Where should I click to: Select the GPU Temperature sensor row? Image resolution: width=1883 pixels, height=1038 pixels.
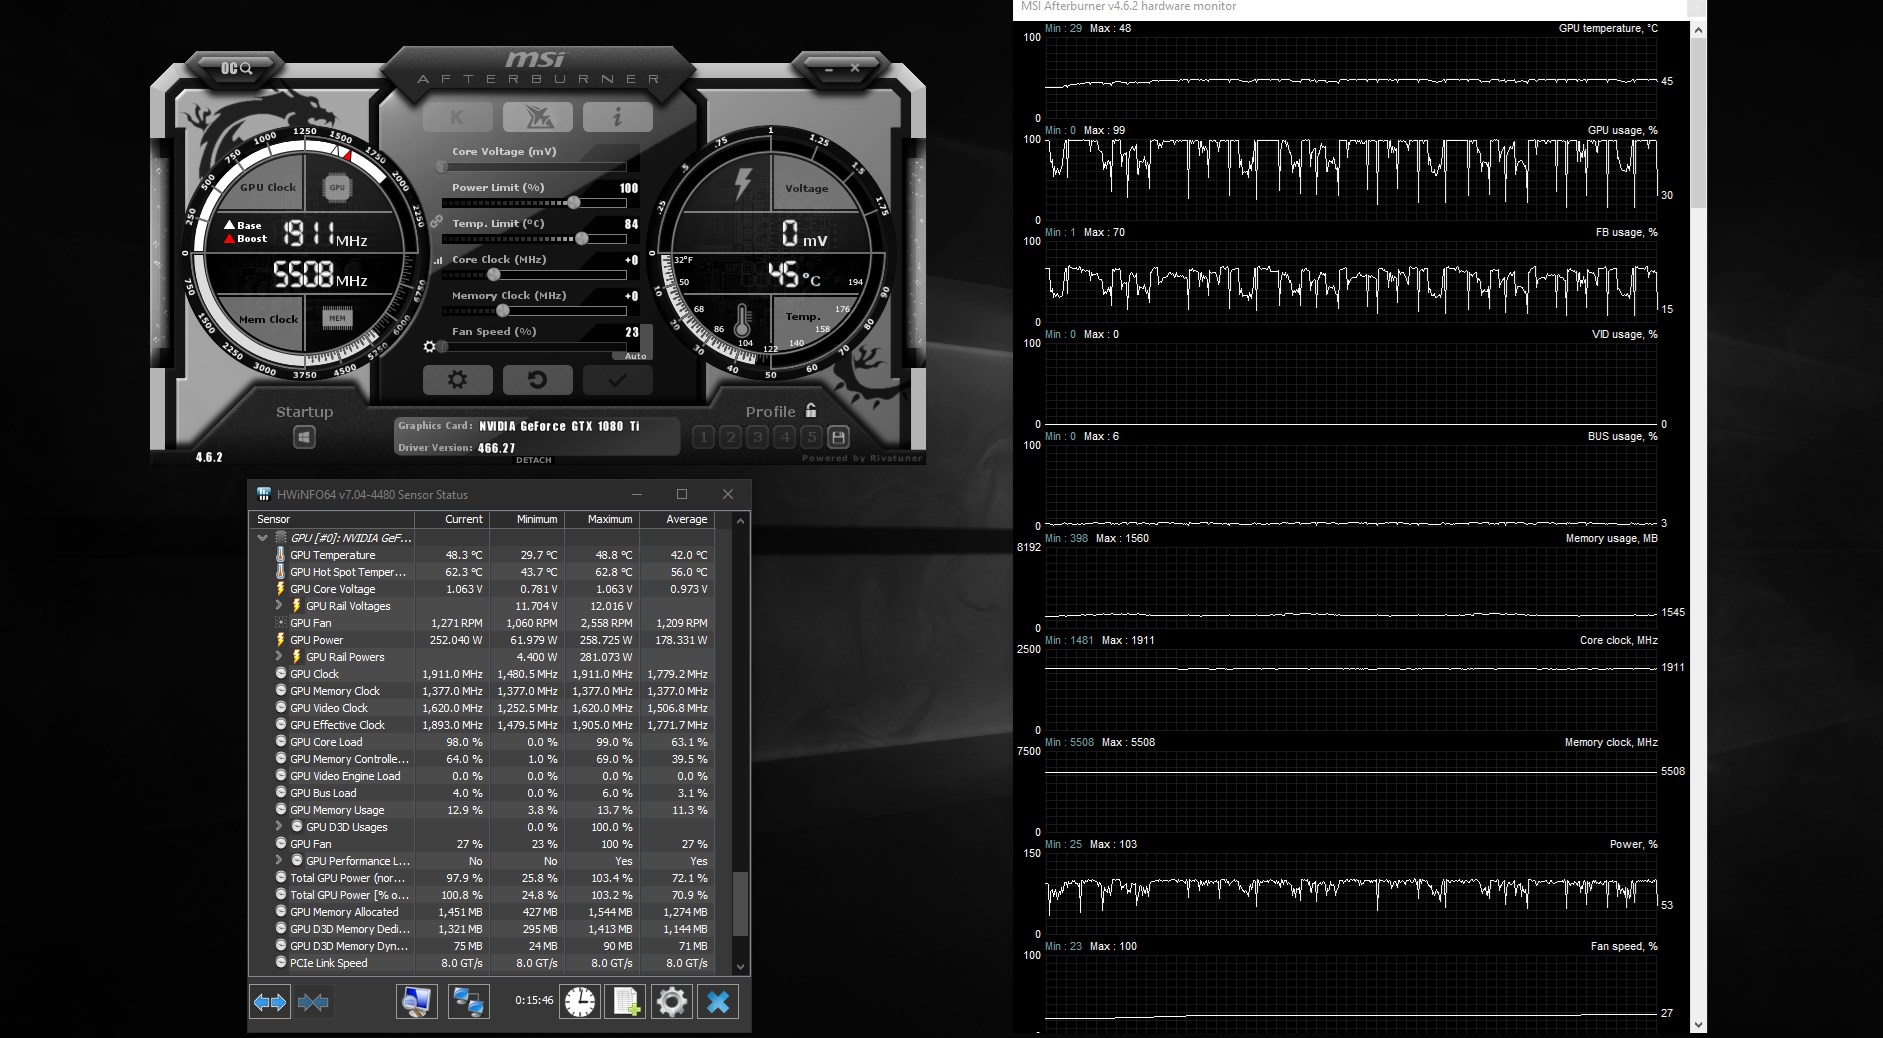click(x=481, y=555)
